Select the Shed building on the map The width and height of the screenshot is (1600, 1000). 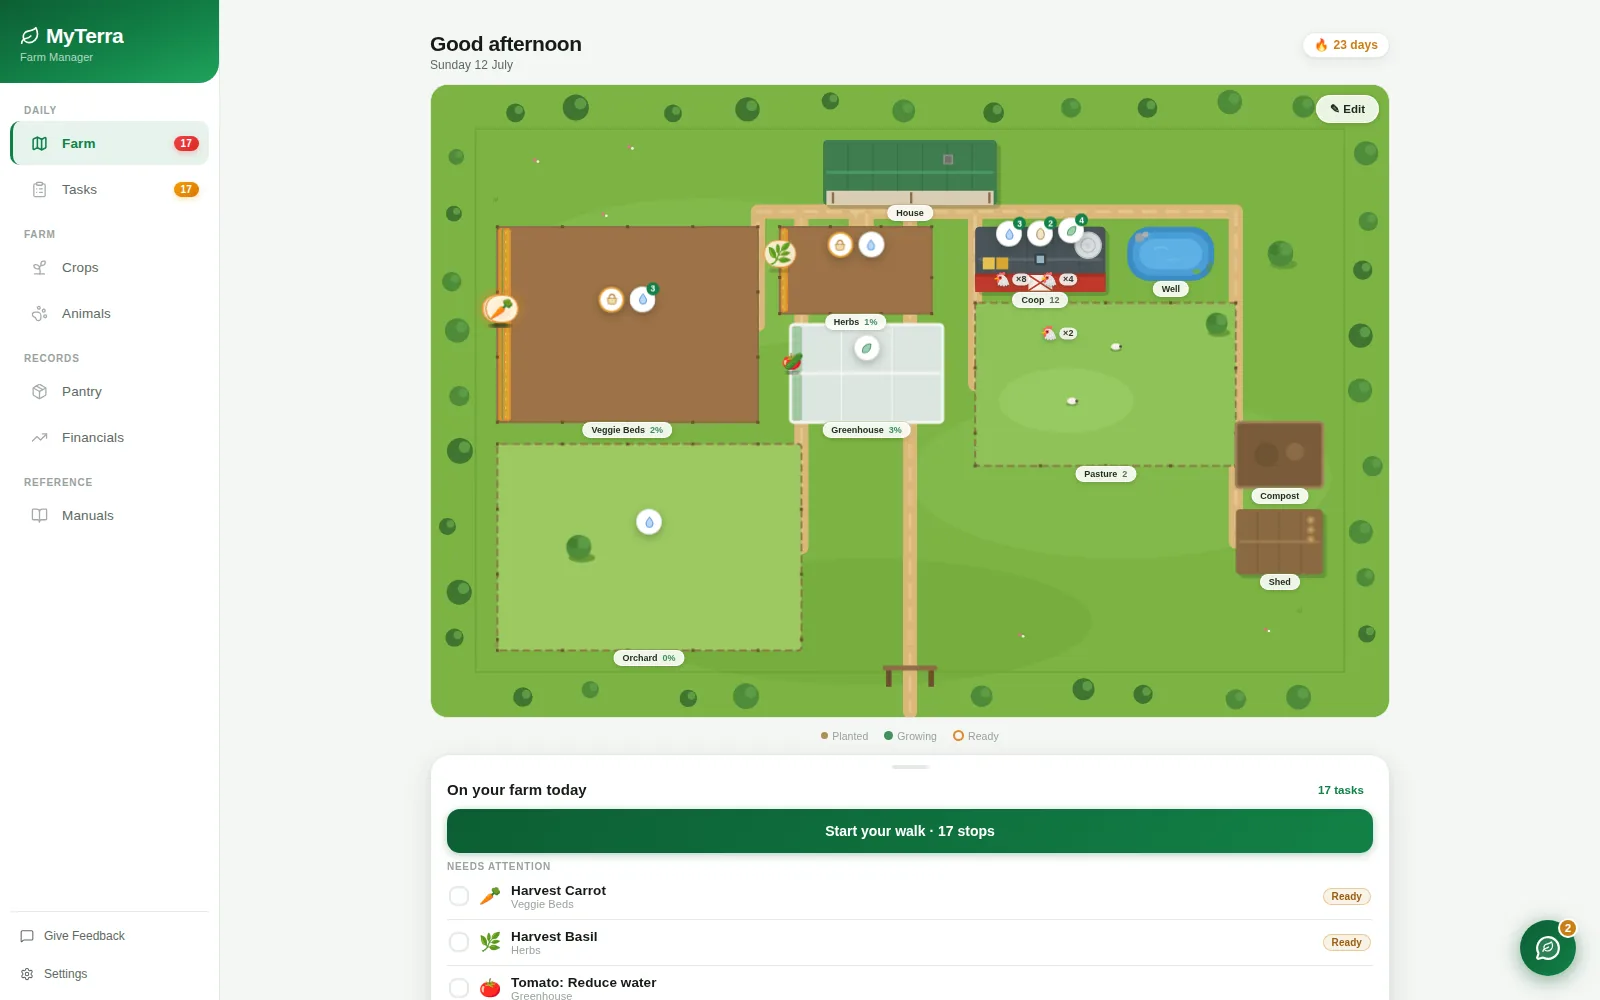point(1279,541)
